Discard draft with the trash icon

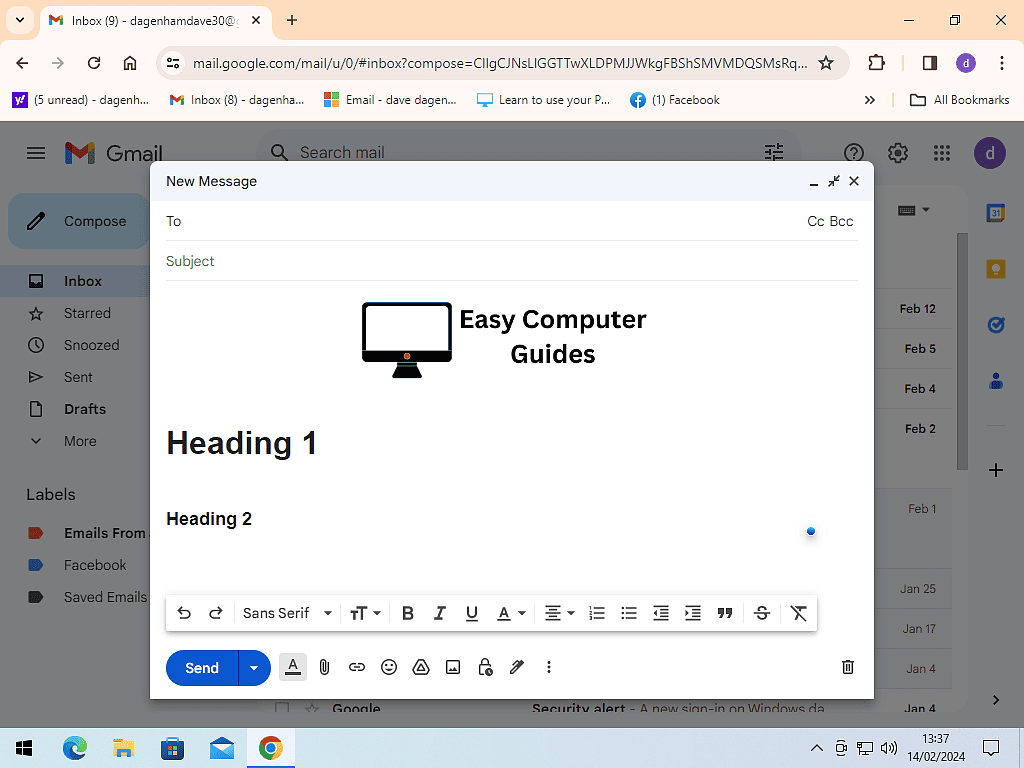point(848,667)
